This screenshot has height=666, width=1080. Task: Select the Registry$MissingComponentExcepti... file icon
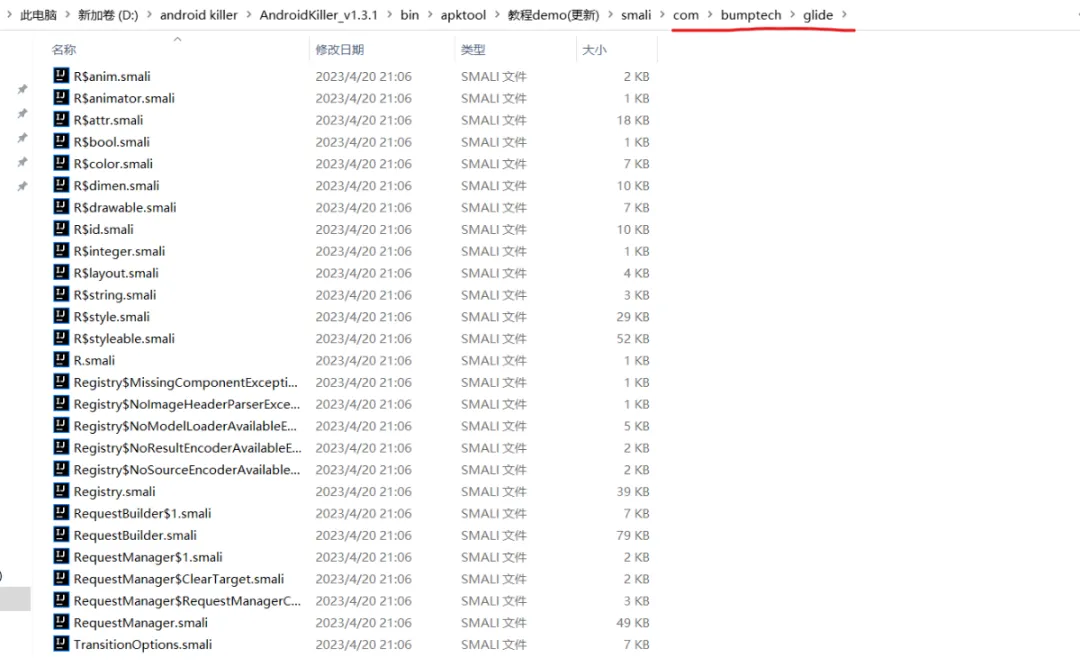[61, 382]
